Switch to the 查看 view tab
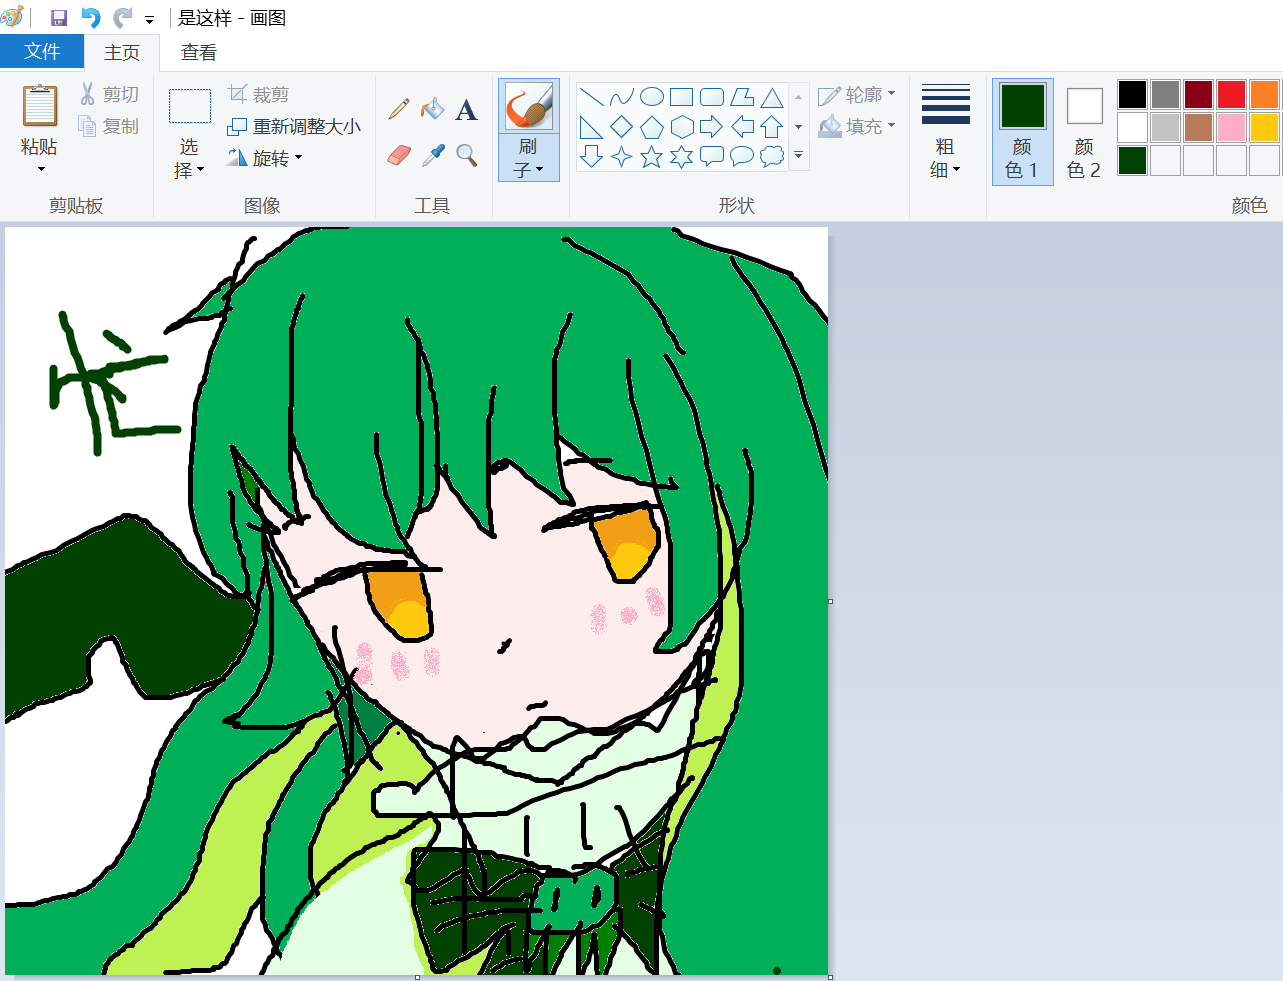 (198, 52)
